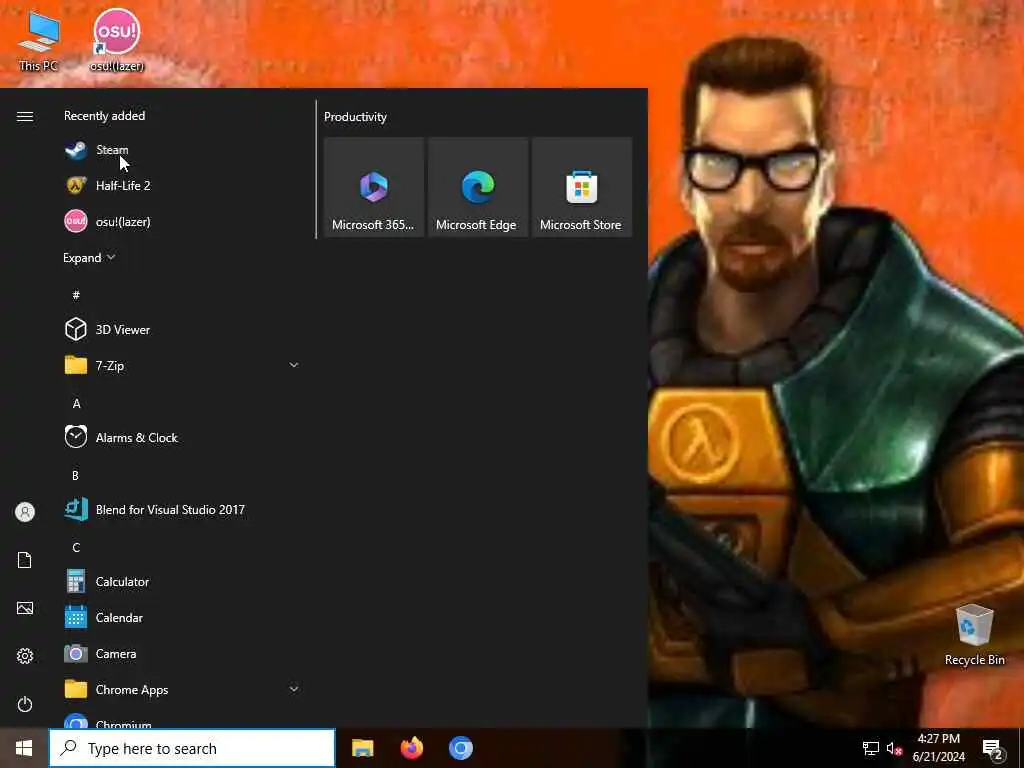Launch Half-Life 2 from Start menu
This screenshot has width=1024, height=768.
pyautogui.click(x=182, y=186)
